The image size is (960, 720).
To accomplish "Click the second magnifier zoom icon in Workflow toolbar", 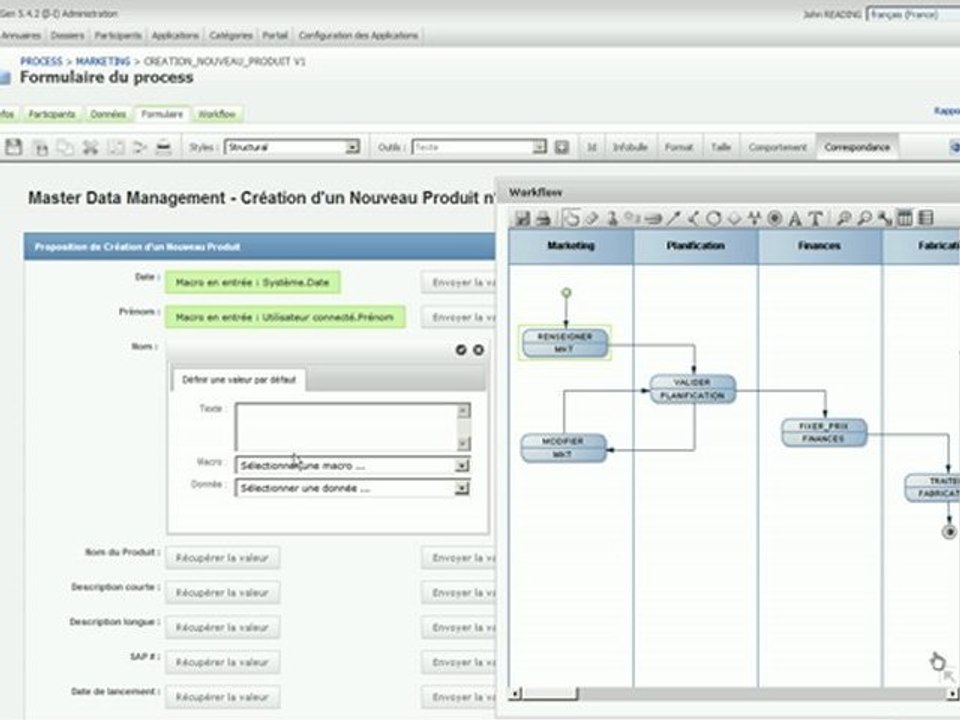I will click(x=864, y=218).
